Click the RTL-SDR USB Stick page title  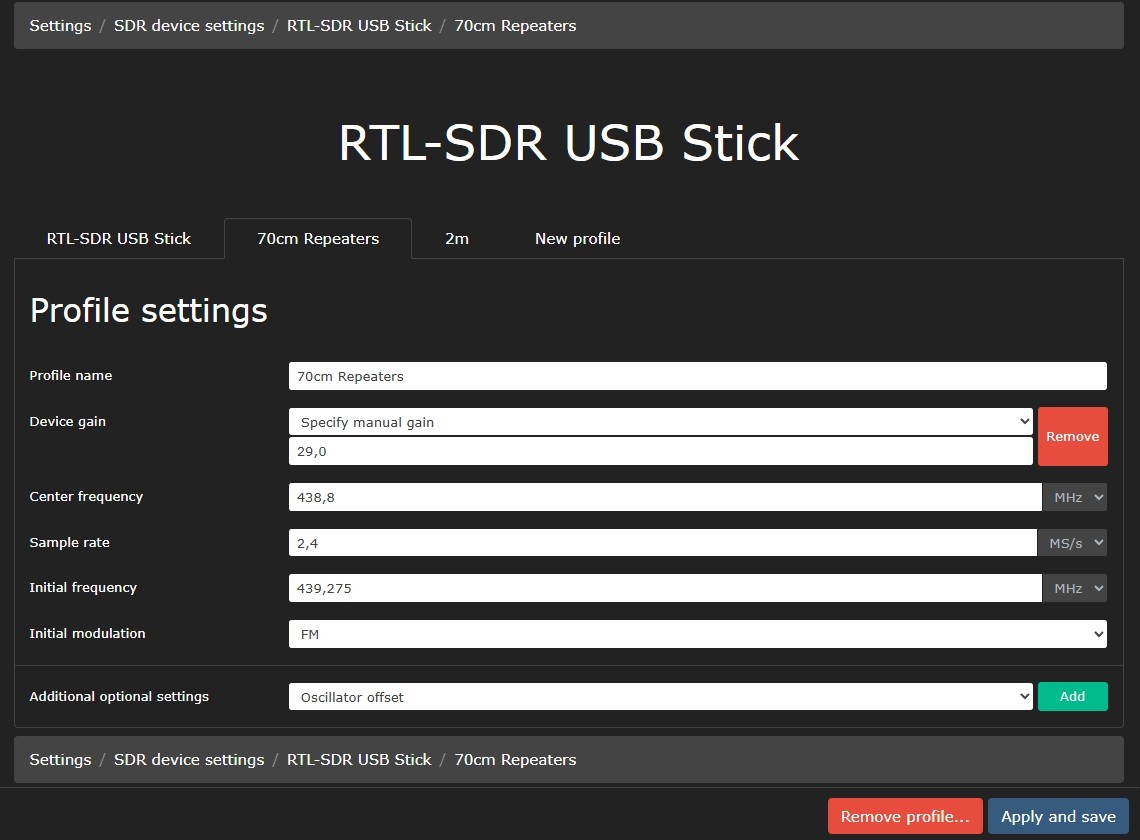[569, 143]
